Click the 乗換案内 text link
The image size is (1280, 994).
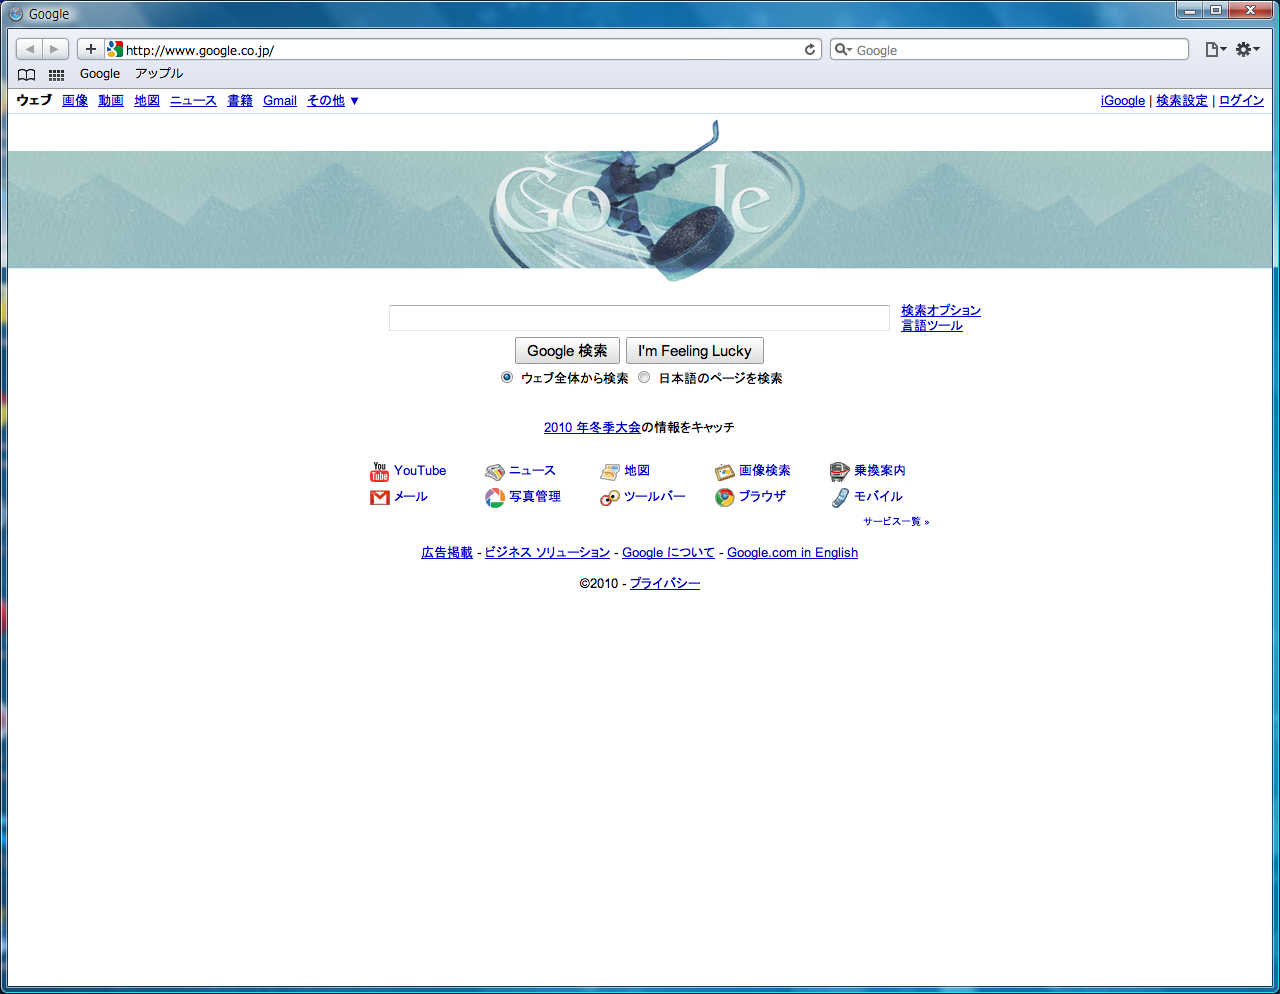click(x=880, y=471)
